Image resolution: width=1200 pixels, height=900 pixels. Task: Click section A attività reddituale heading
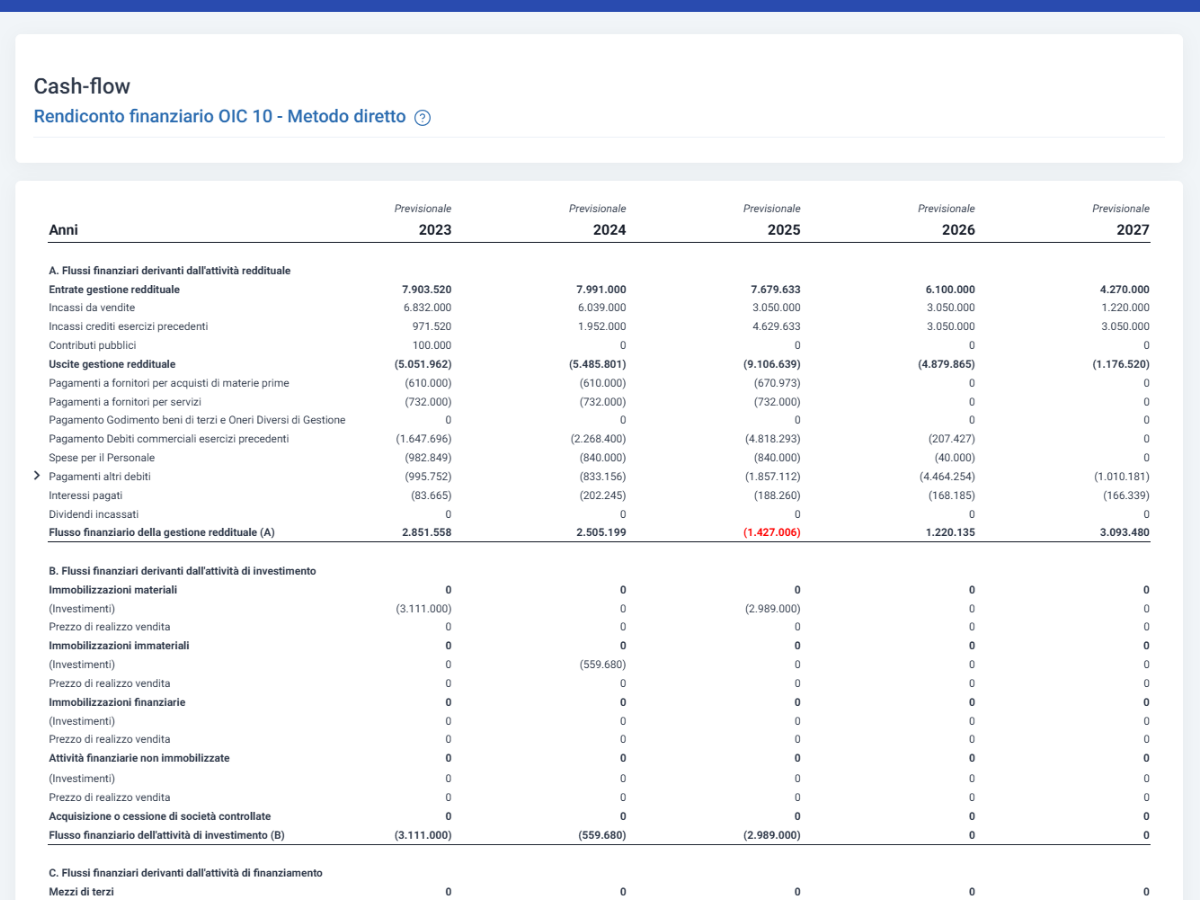point(170,270)
